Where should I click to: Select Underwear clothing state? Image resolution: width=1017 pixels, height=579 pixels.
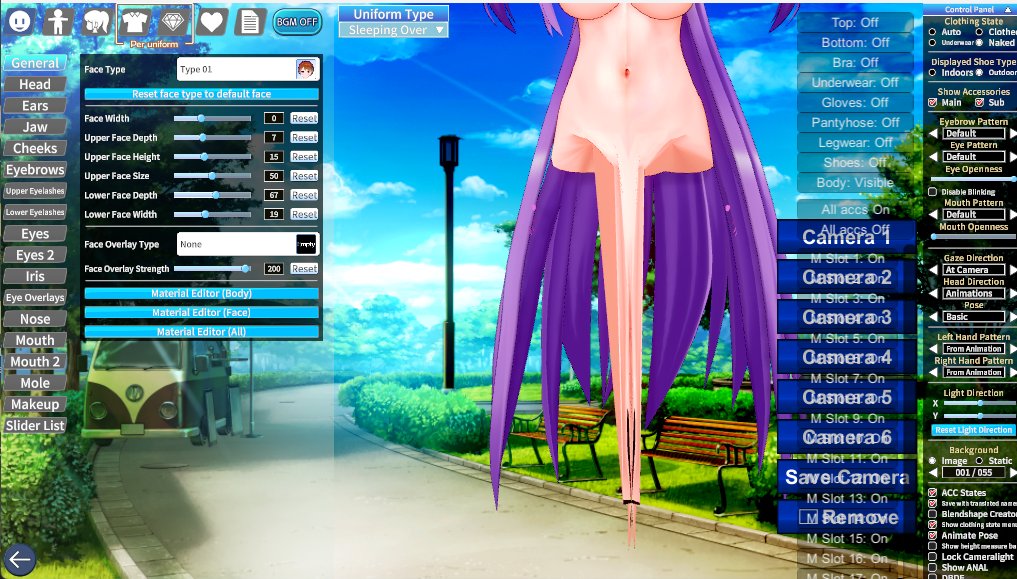(933, 43)
